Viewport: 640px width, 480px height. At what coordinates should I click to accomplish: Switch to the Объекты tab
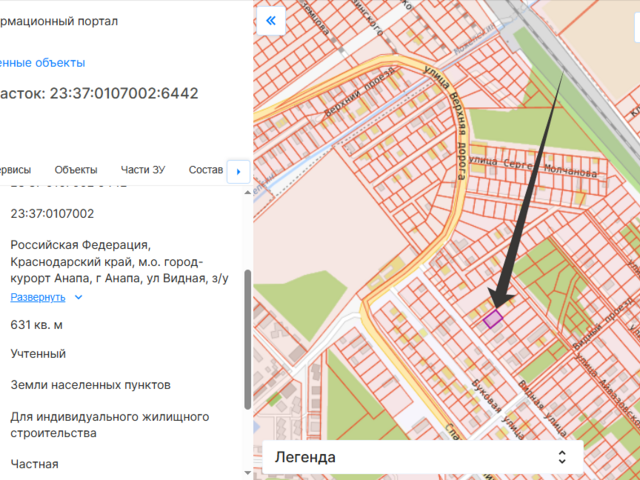click(x=76, y=169)
